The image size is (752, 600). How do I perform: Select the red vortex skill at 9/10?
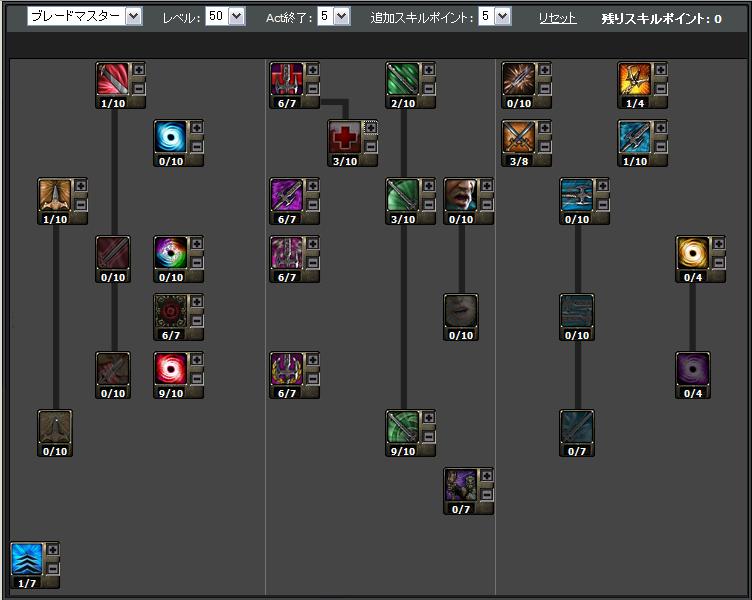[171, 369]
